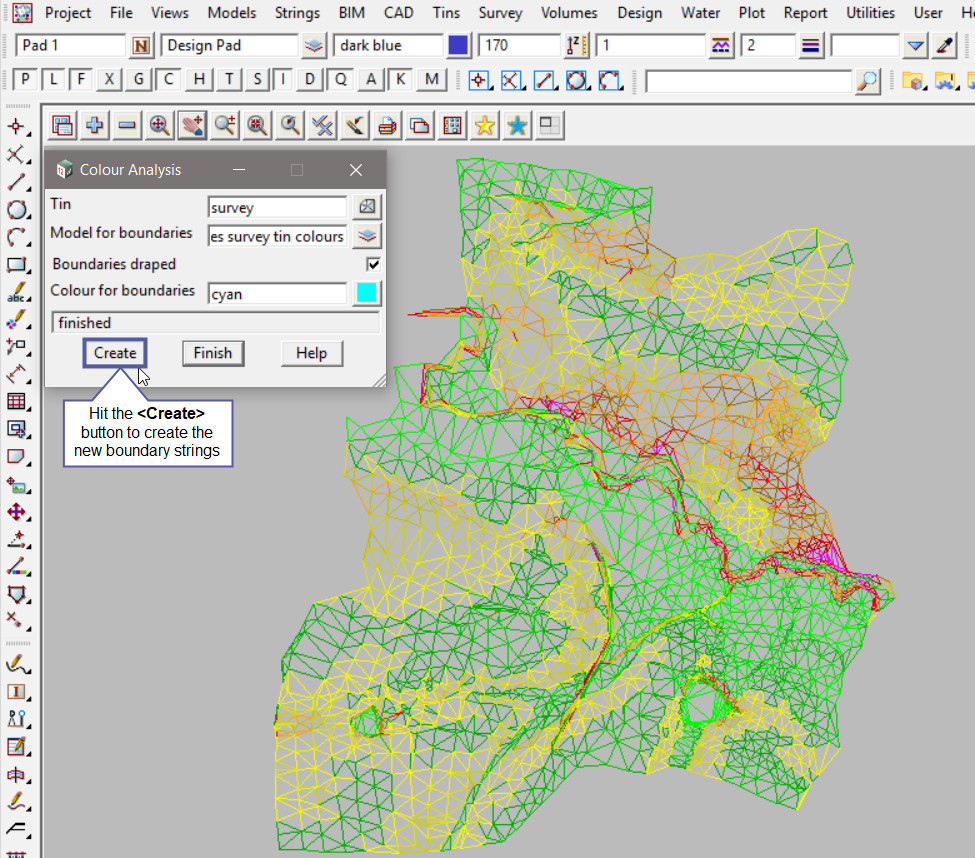The width and height of the screenshot is (975, 858).
Task: Click the printer plot icon
Action: (x=387, y=125)
